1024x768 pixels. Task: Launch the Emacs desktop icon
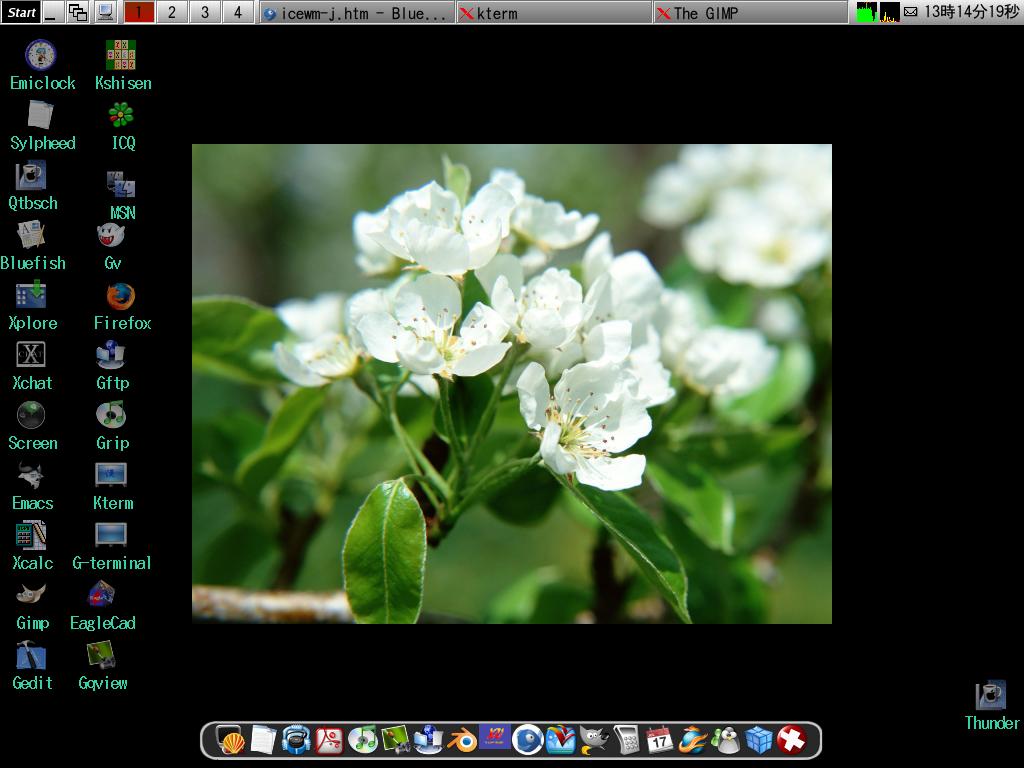[x=31, y=476]
